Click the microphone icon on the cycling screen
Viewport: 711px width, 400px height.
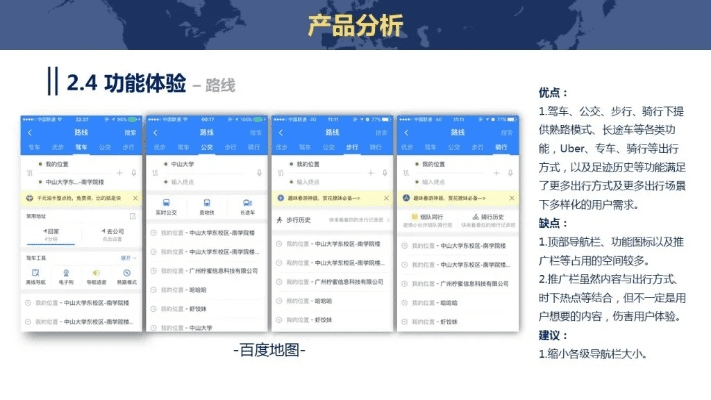[x=510, y=173]
